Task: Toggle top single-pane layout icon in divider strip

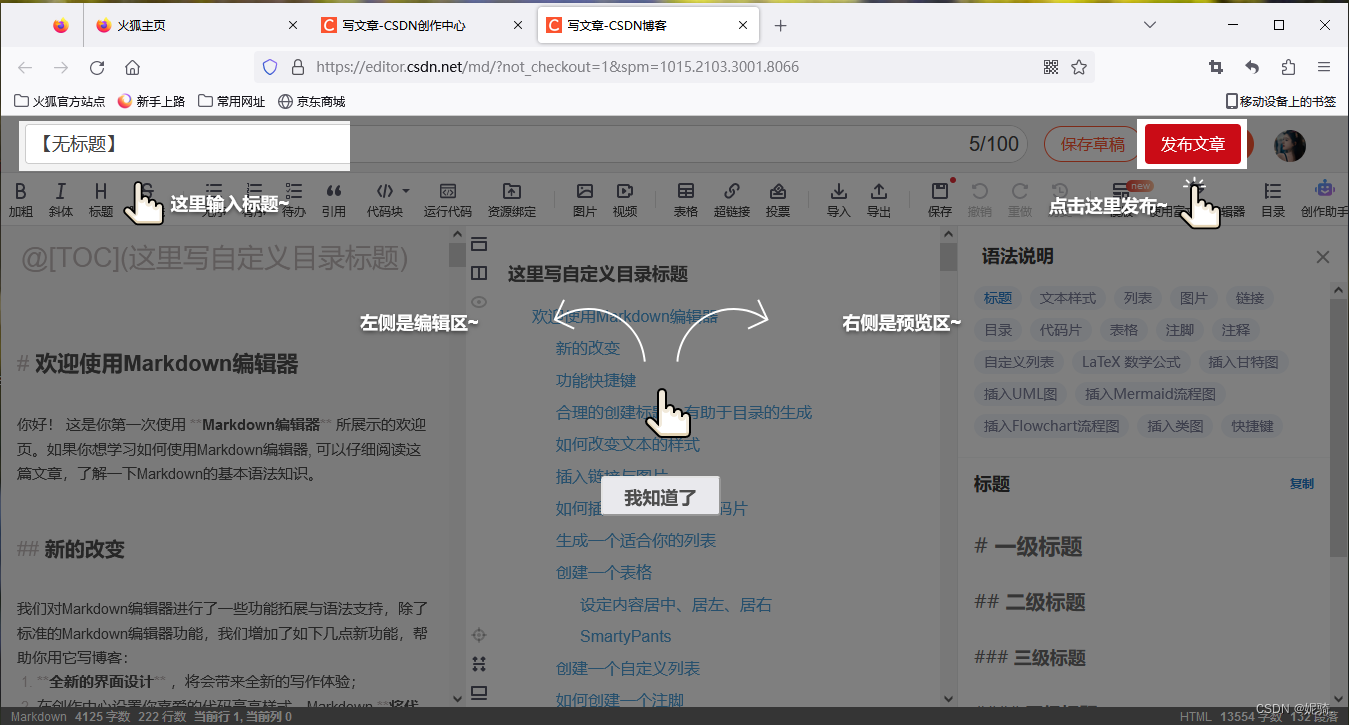Action: tap(479, 243)
